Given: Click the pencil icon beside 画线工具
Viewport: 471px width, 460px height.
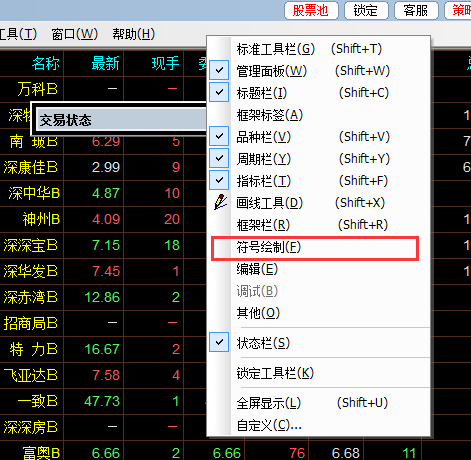Looking at the screenshot, I should [x=220, y=202].
